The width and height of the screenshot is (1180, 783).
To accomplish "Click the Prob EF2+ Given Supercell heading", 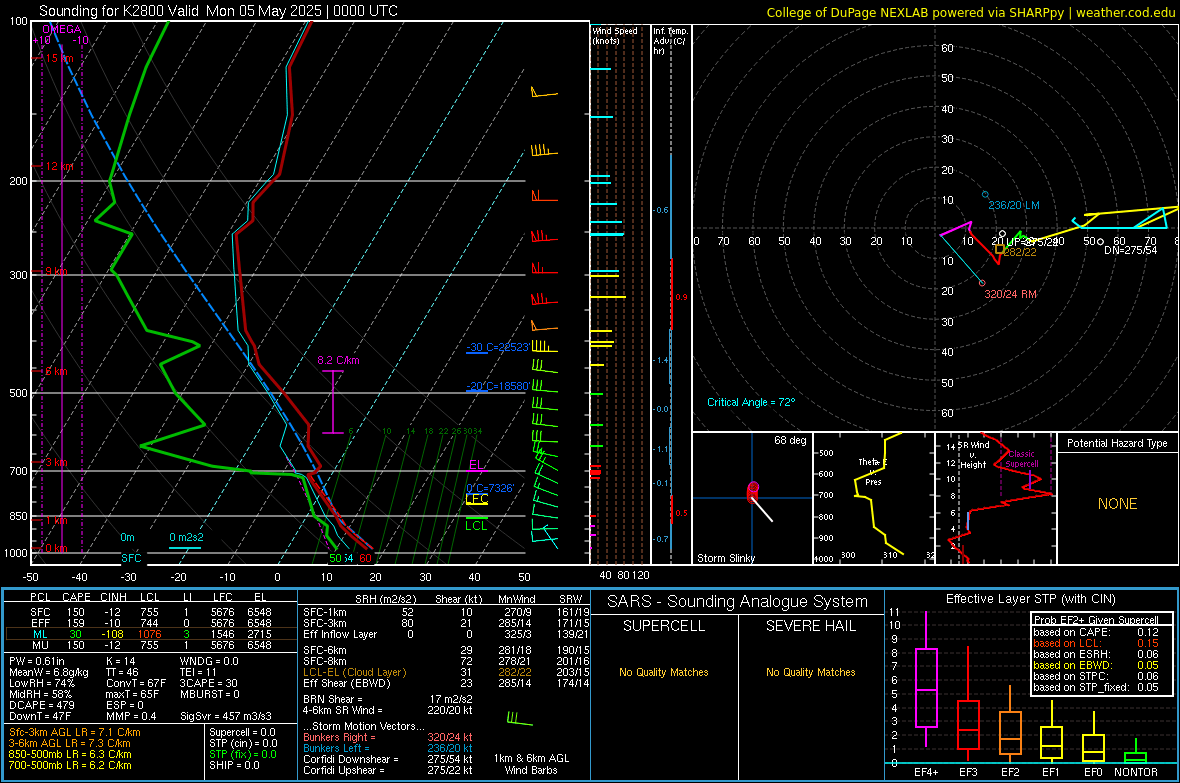I will (x=1096, y=620).
